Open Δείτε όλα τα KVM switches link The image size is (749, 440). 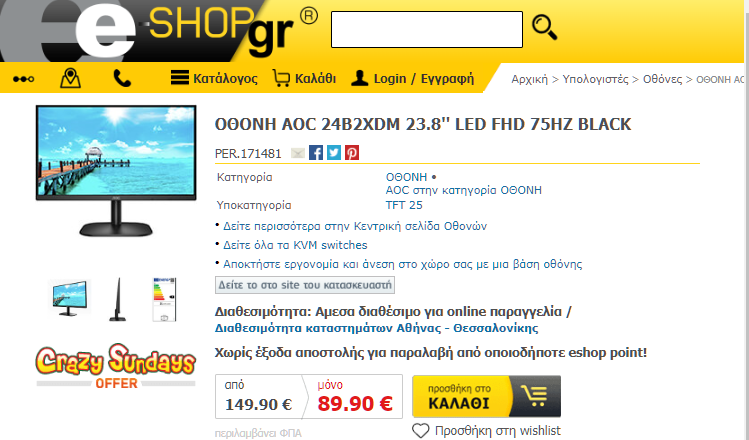point(295,245)
